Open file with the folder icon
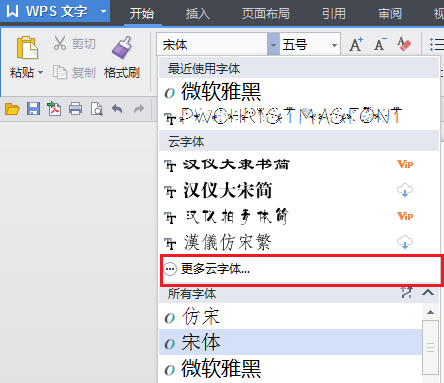444x383 pixels. pos(12,109)
